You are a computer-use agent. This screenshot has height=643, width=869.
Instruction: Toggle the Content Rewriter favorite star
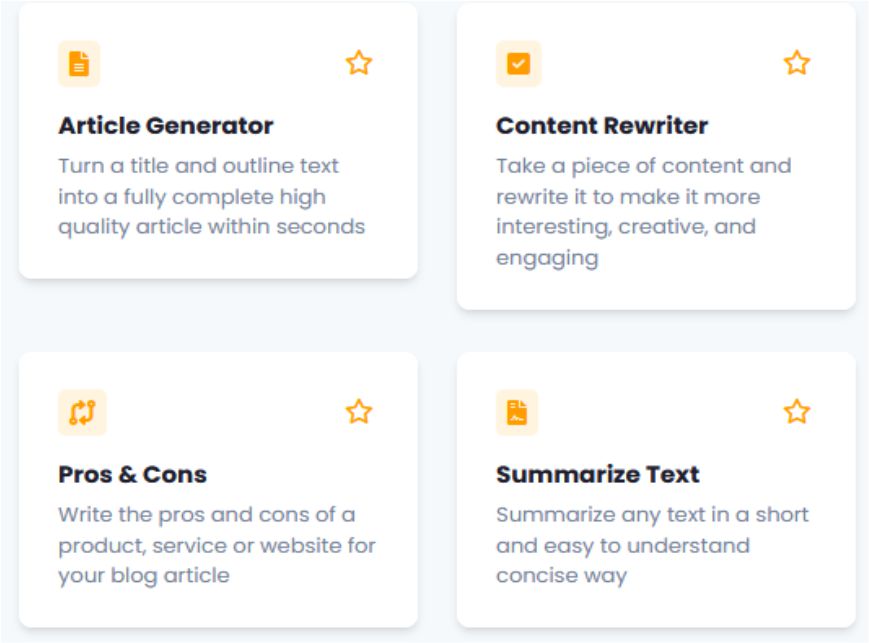796,64
